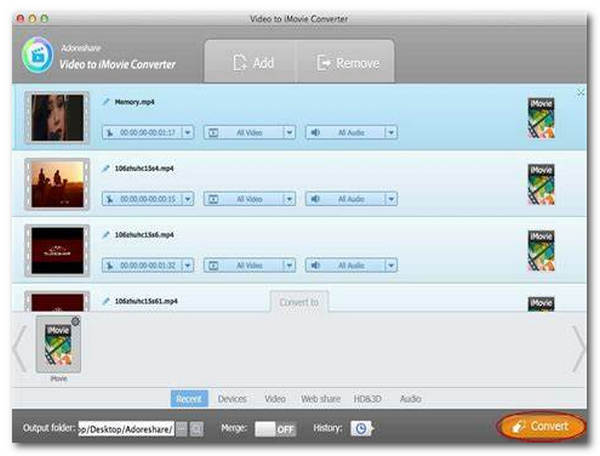Switch to the Recent tab
The height and width of the screenshot is (456, 600).
point(189,399)
